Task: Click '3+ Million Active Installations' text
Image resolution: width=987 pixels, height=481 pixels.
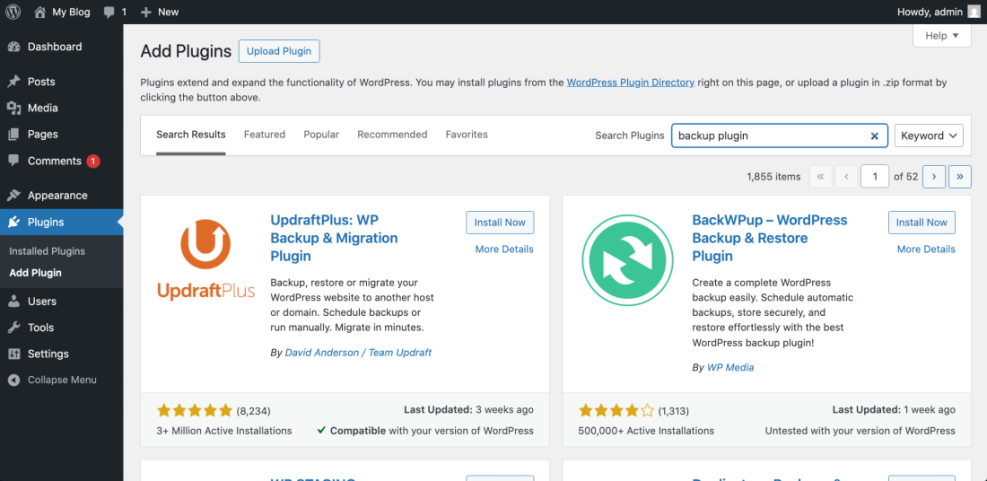Action: point(224,431)
